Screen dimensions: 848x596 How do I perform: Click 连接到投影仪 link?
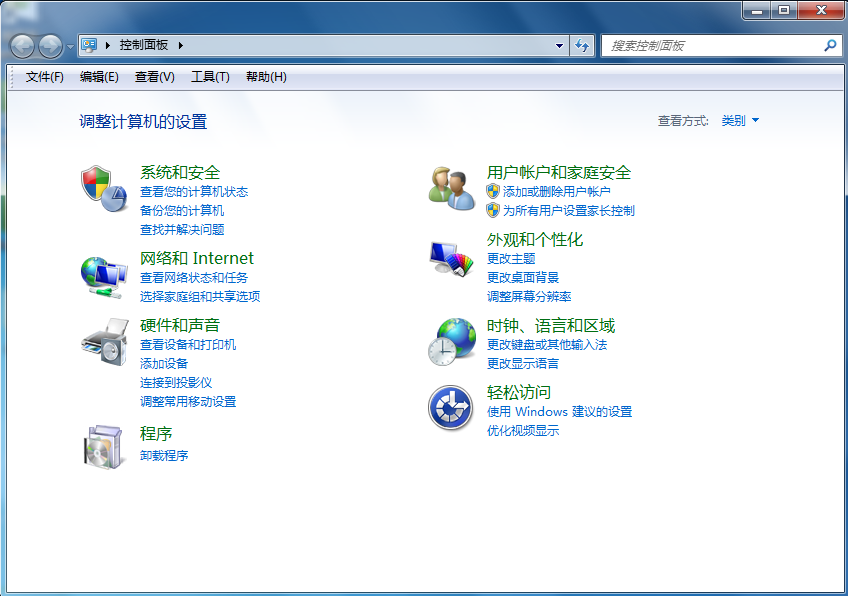click(176, 382)
